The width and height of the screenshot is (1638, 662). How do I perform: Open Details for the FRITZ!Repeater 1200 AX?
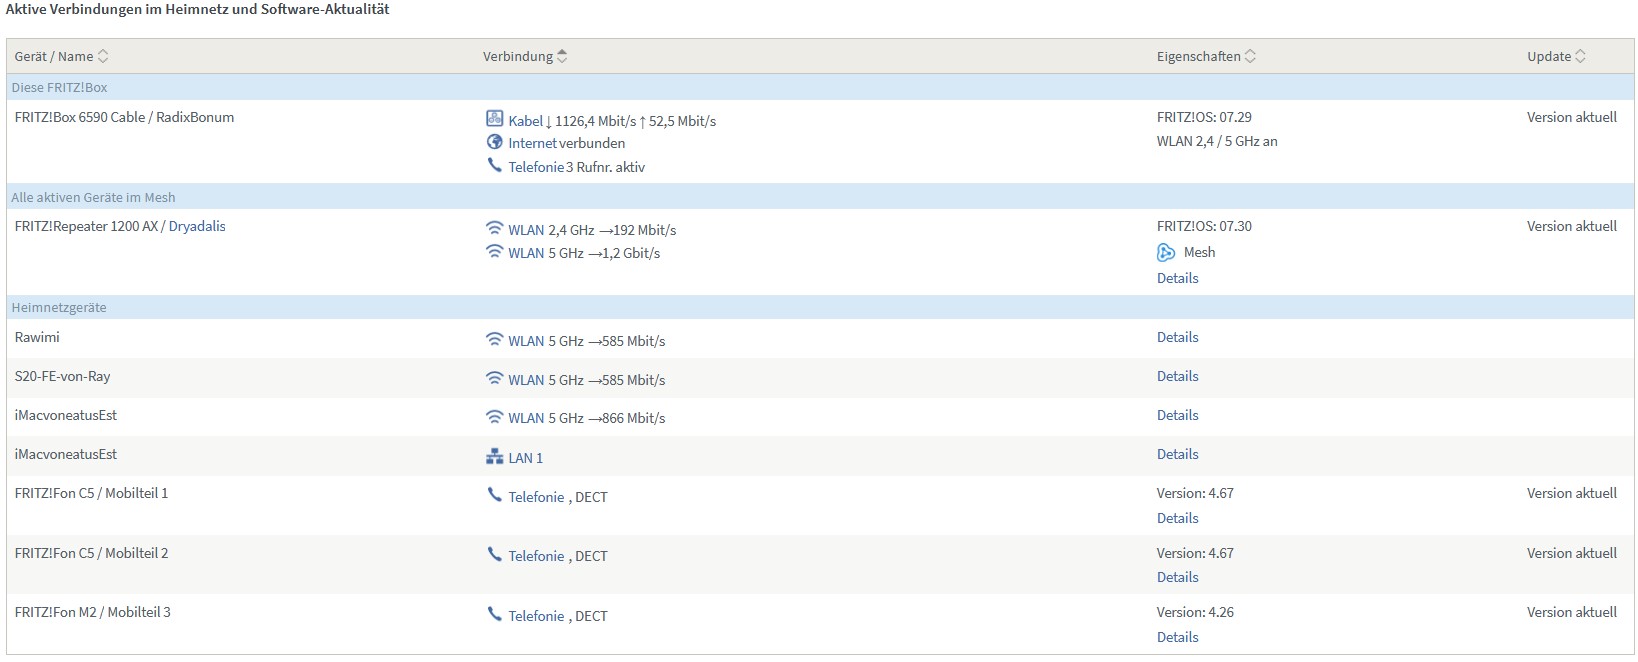pos(1177,278)
